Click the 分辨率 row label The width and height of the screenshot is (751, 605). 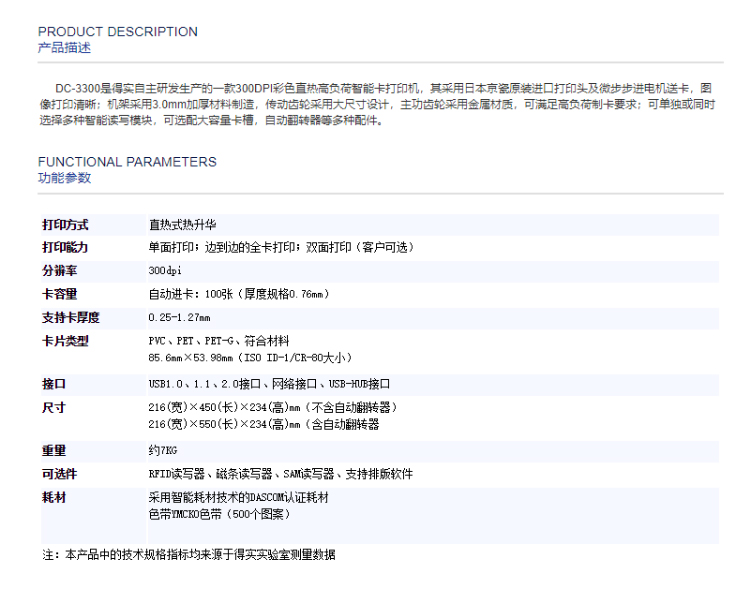[59, 271]
